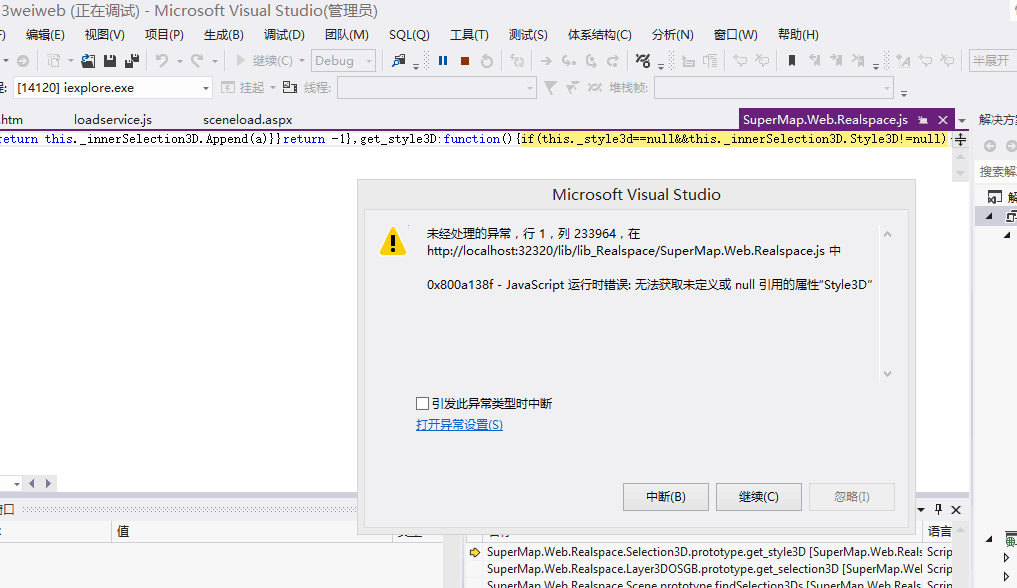Open the 窗口(W) menu
The height and width of the screenshot is (588, 1017).
click(736, 35)
